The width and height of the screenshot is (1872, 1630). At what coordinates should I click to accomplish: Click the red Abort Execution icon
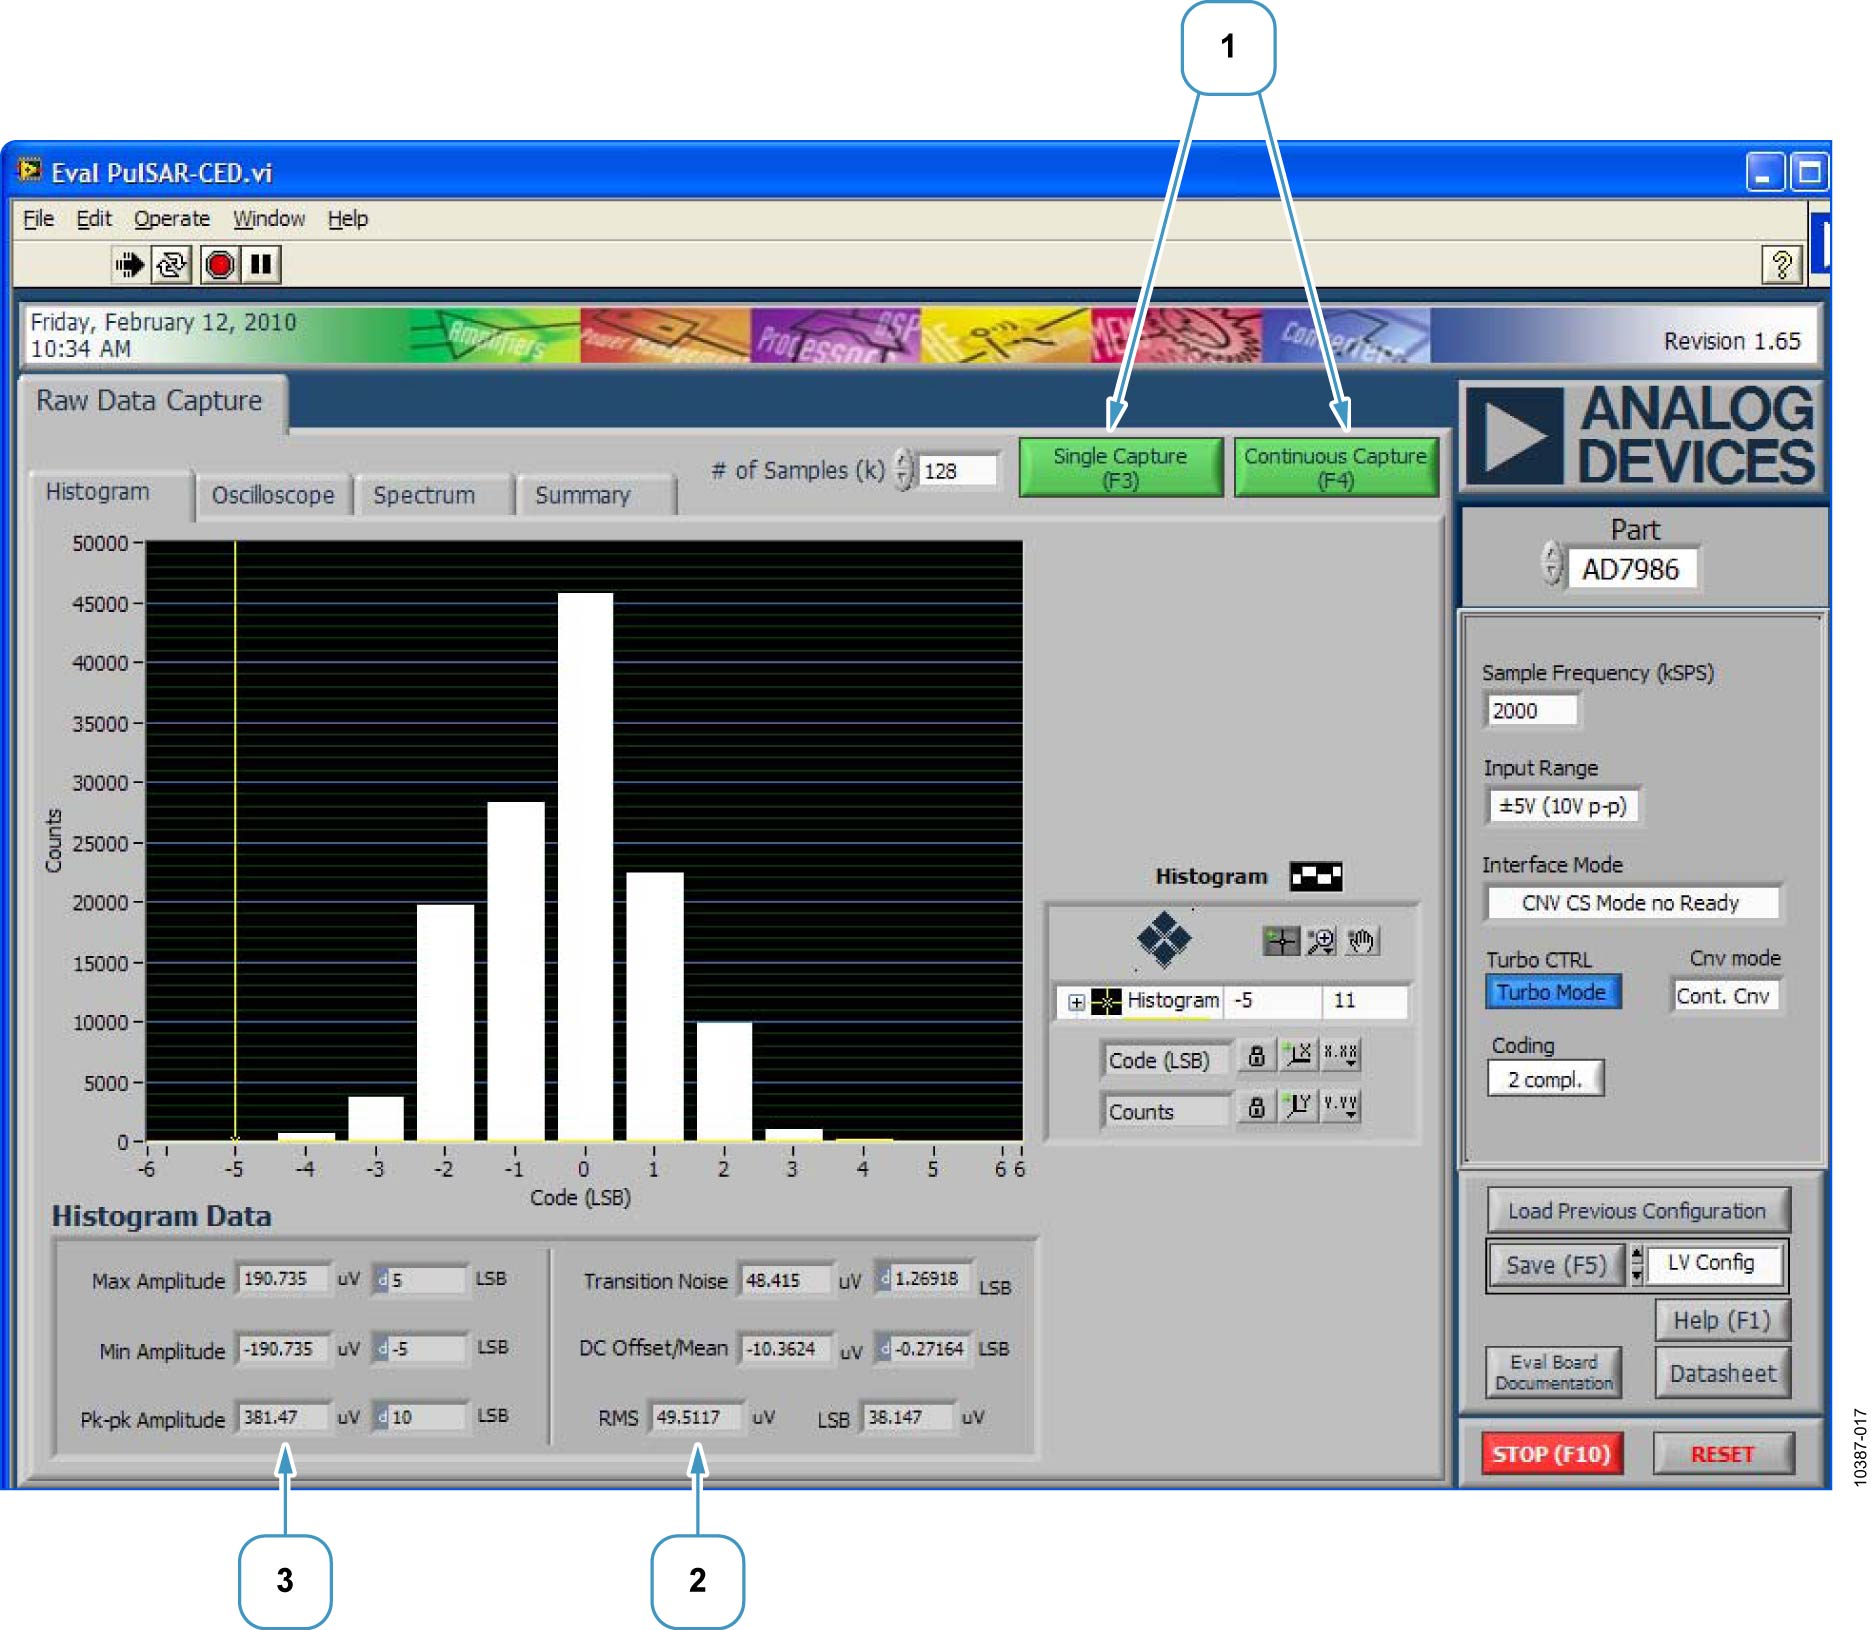tap(220, 265)
